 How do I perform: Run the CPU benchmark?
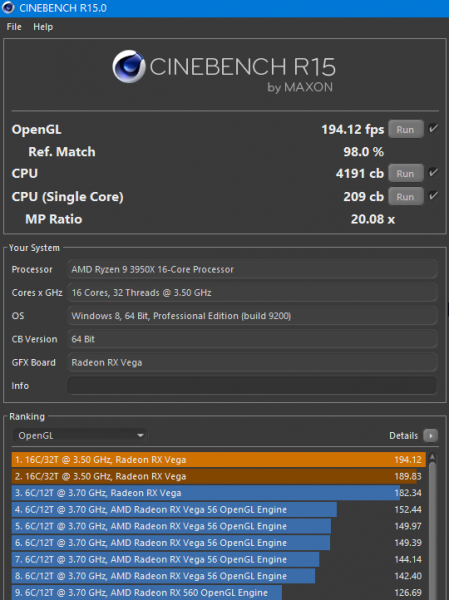coord(405,173)
